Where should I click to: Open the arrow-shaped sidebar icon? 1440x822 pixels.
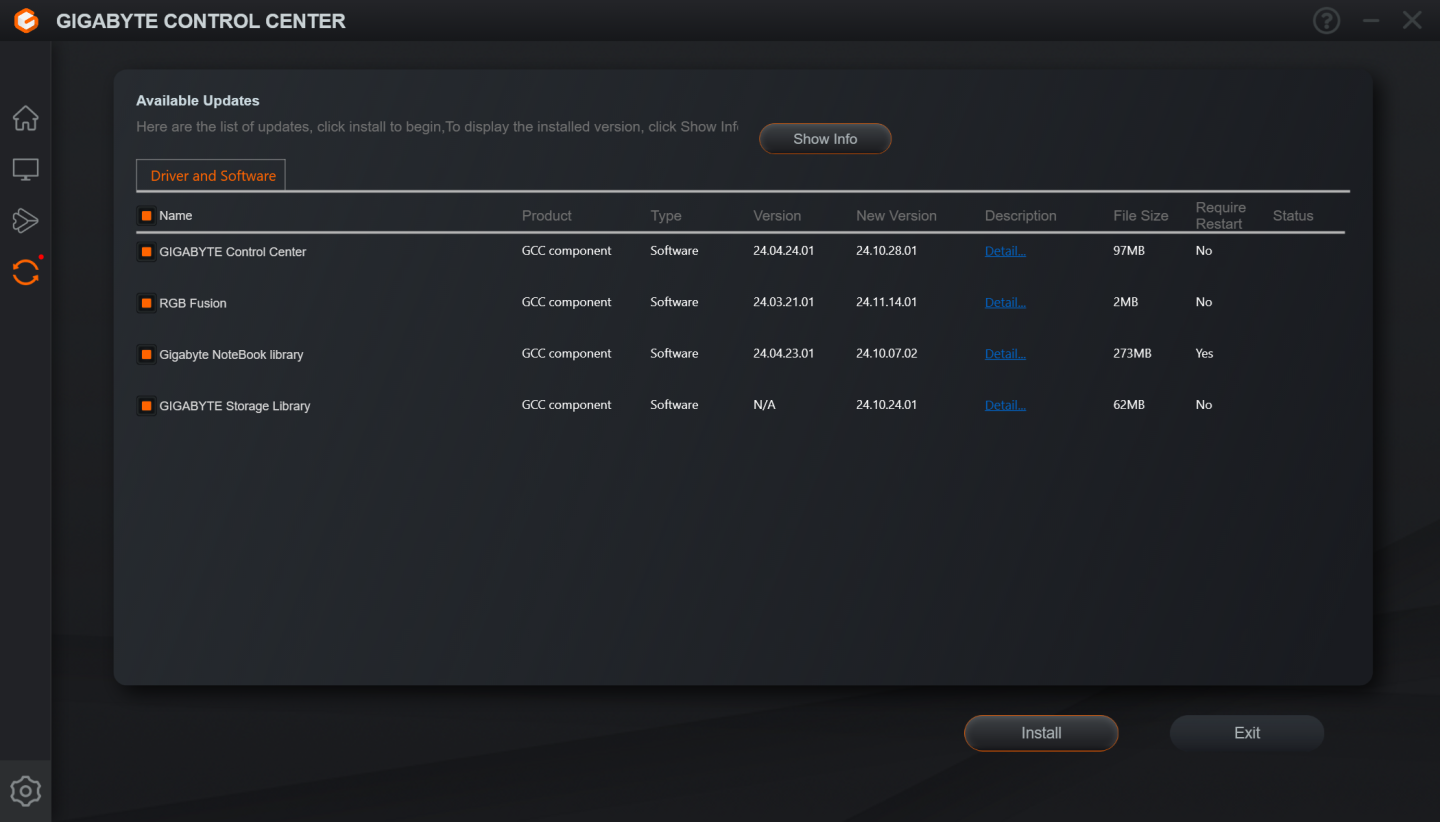26,221
